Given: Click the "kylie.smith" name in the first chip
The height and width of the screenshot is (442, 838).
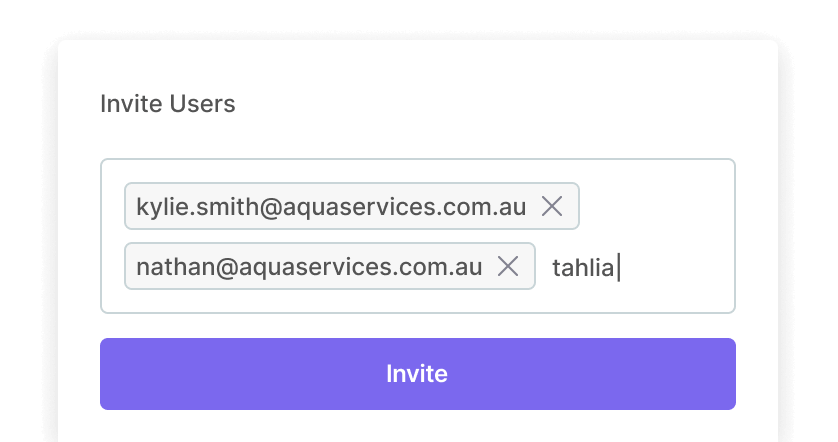Looking at the screenshot, I should pyautogui.click(x=185, y=207).
